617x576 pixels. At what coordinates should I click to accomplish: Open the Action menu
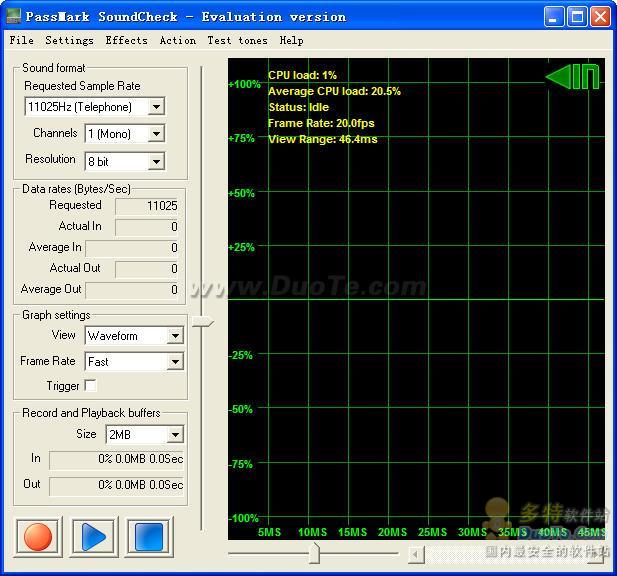tap(177, 40)
